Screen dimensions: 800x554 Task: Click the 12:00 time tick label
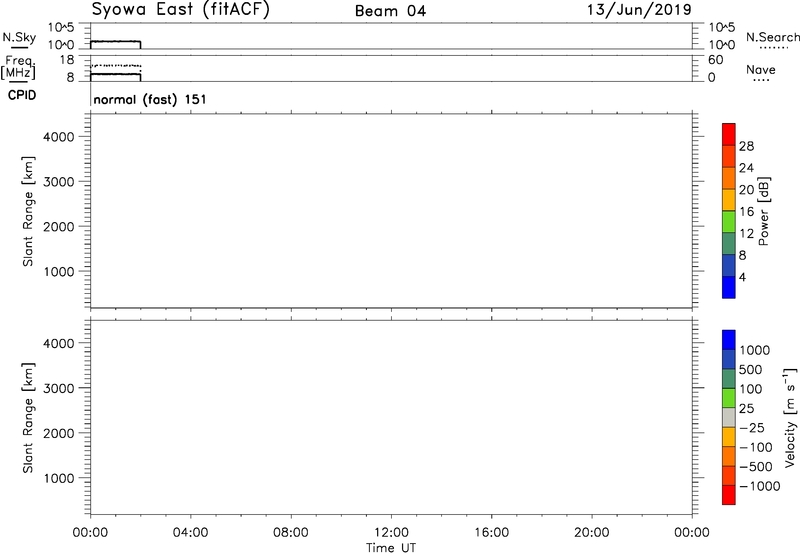(391, 533)
